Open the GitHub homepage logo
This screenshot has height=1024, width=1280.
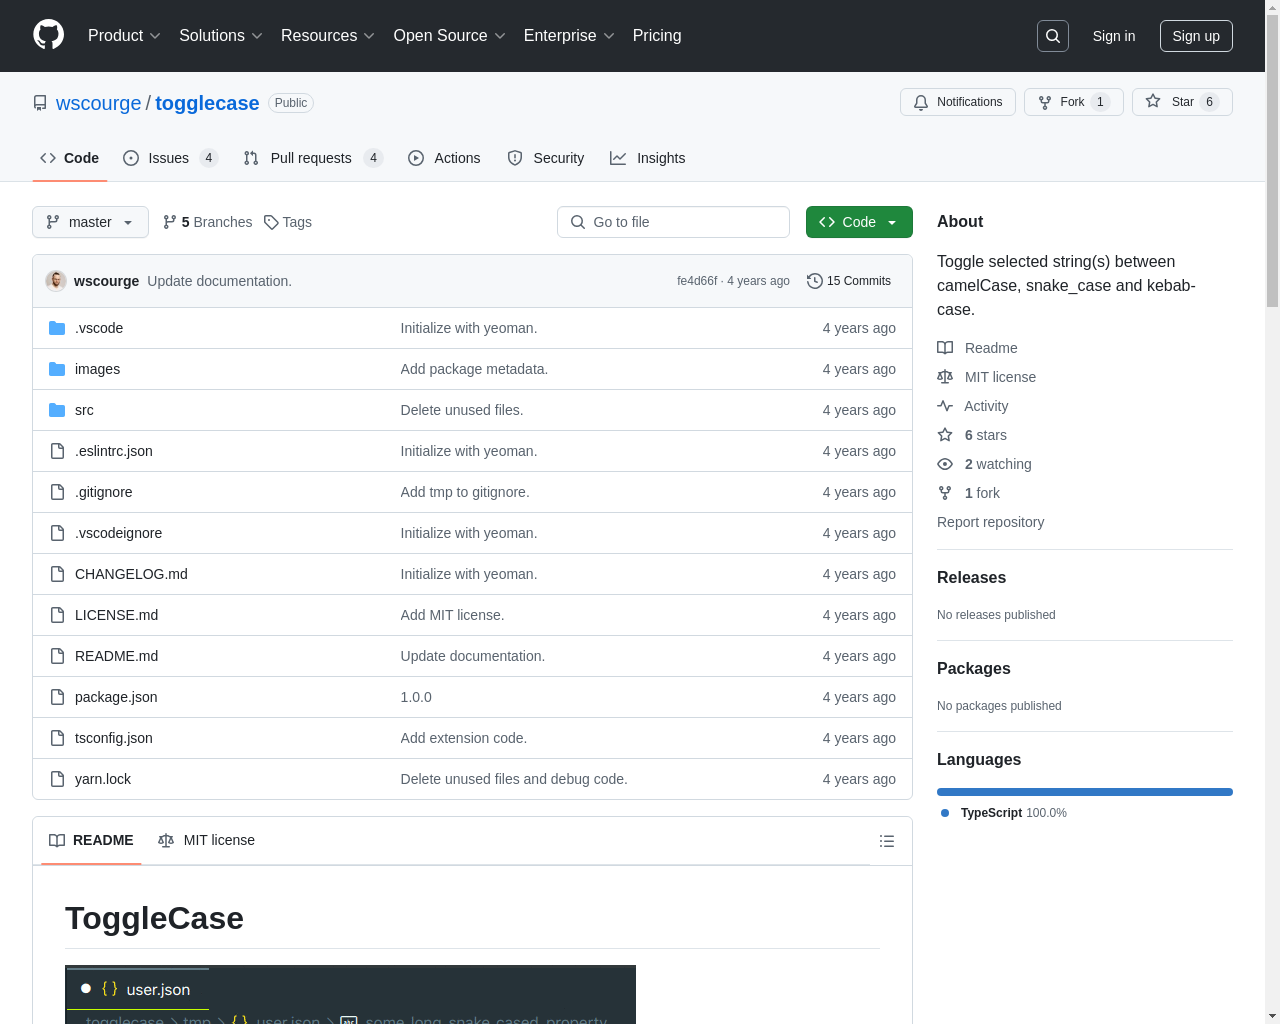49,35
